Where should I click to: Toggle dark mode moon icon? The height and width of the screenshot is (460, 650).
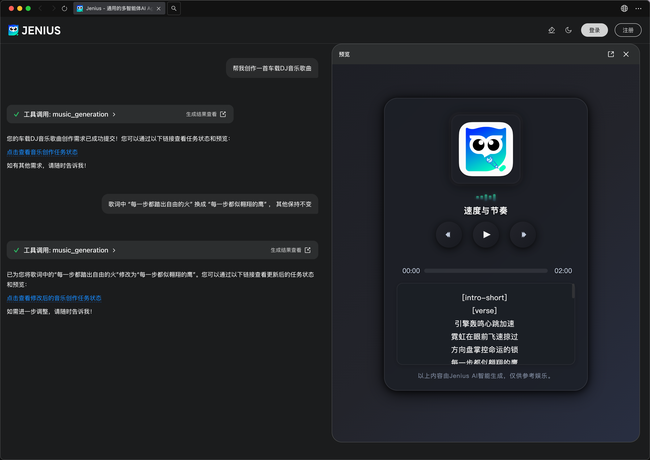pos(568,30)
